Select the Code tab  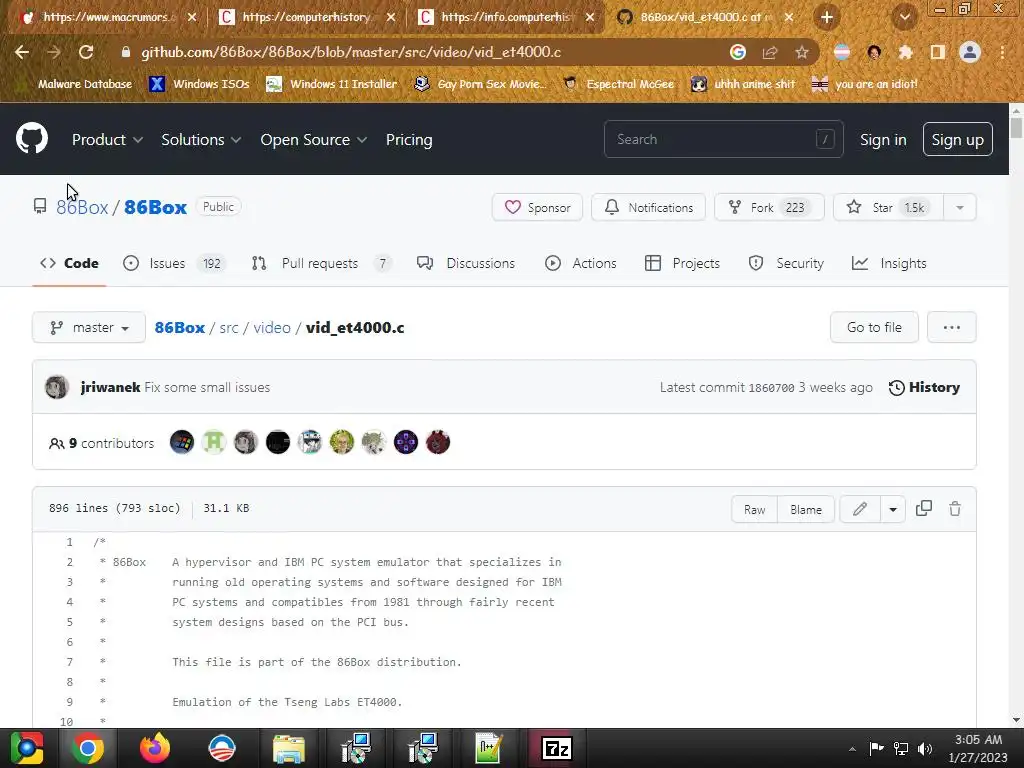[x=69, y=263]
